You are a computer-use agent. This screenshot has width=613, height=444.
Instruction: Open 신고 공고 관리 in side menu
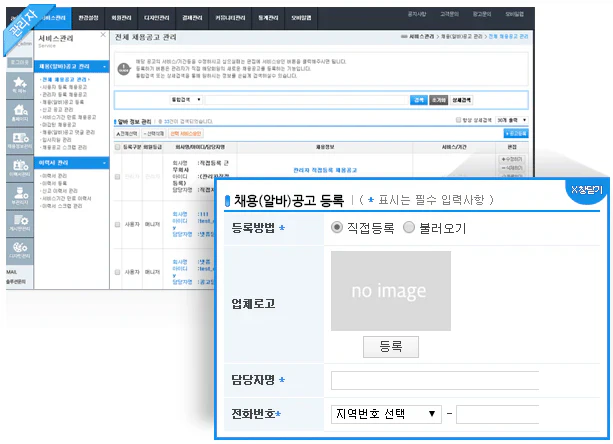(57, 109)
